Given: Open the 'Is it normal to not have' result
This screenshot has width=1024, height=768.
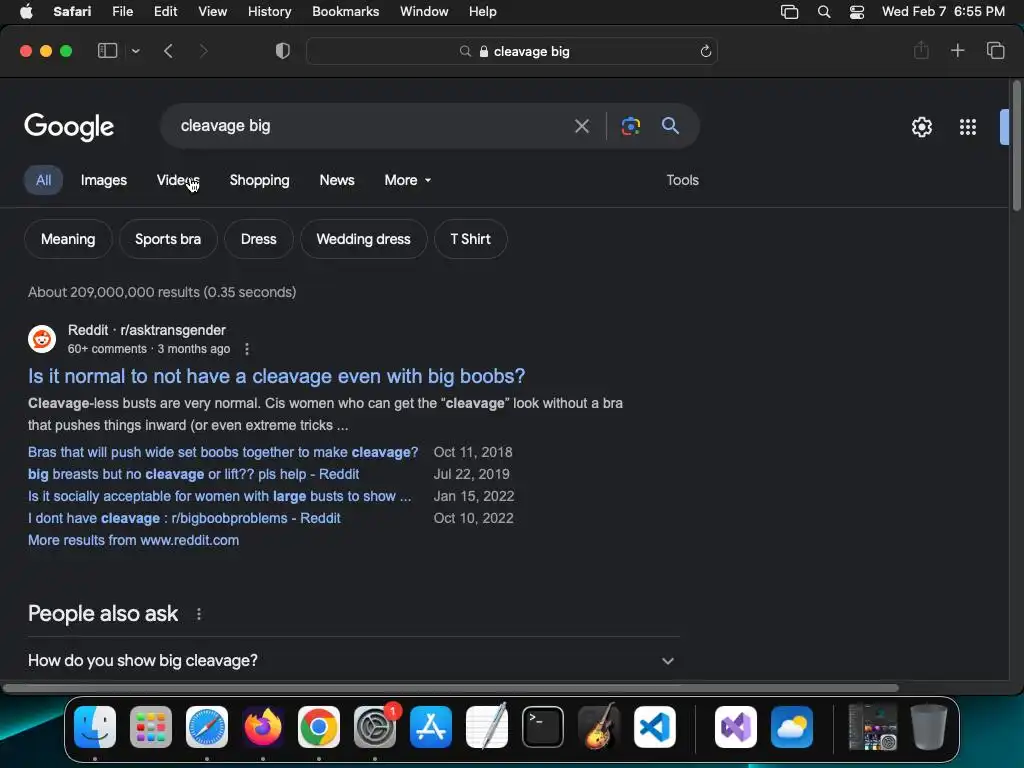Looking at the screenshot, I should click(x=276, y=376).
